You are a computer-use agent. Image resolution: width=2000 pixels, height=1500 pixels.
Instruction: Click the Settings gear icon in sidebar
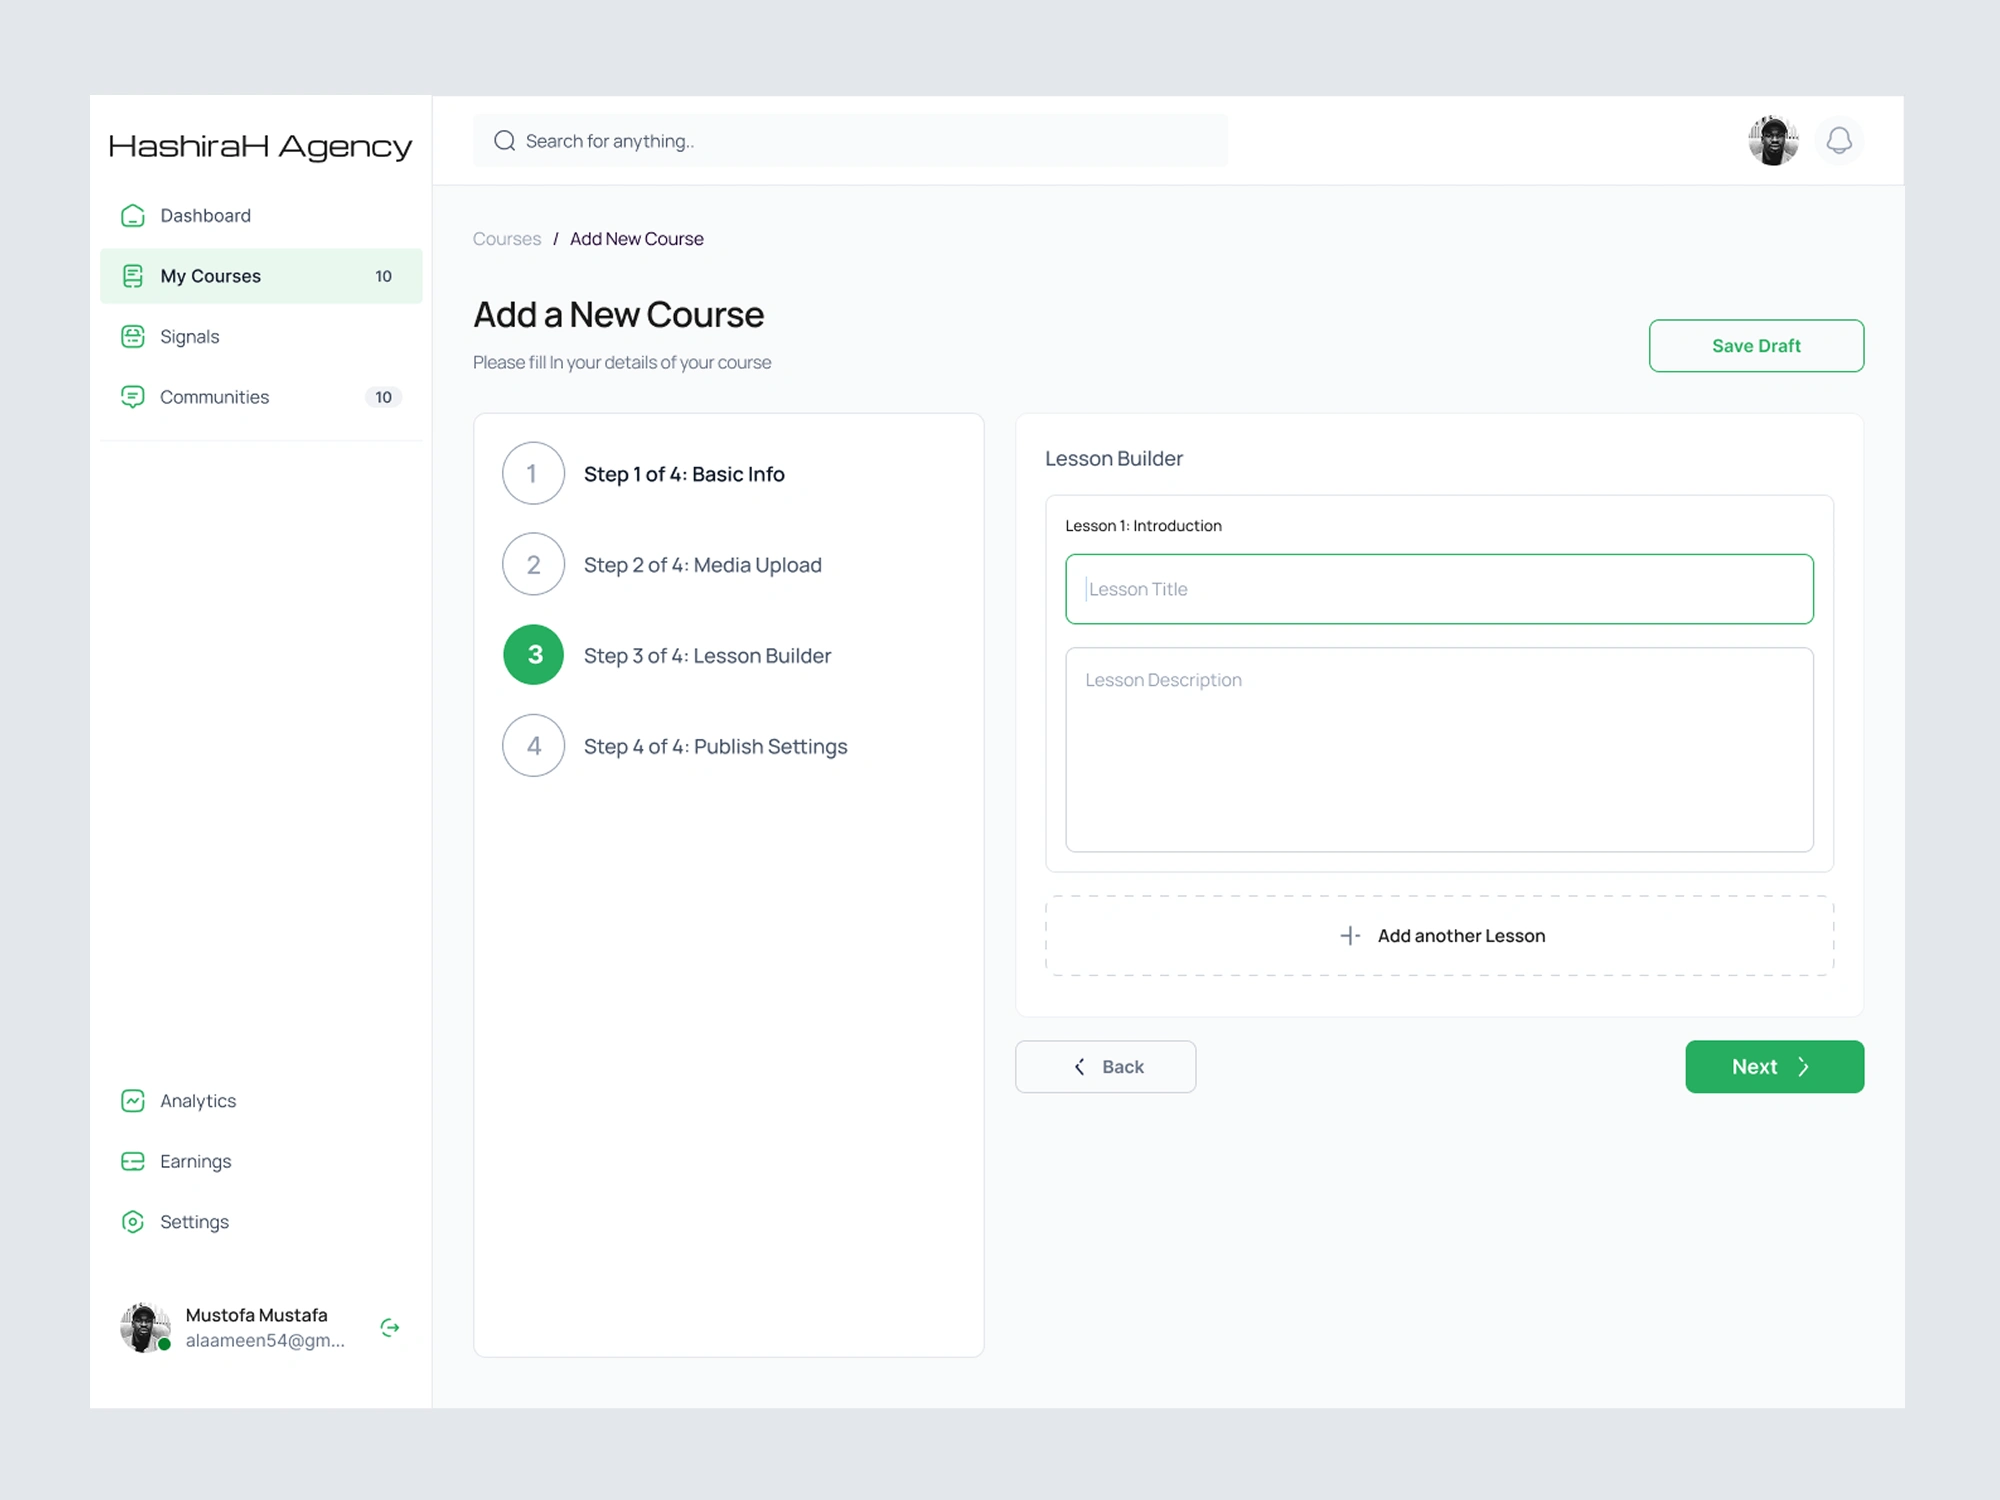tap(133, 1222)
